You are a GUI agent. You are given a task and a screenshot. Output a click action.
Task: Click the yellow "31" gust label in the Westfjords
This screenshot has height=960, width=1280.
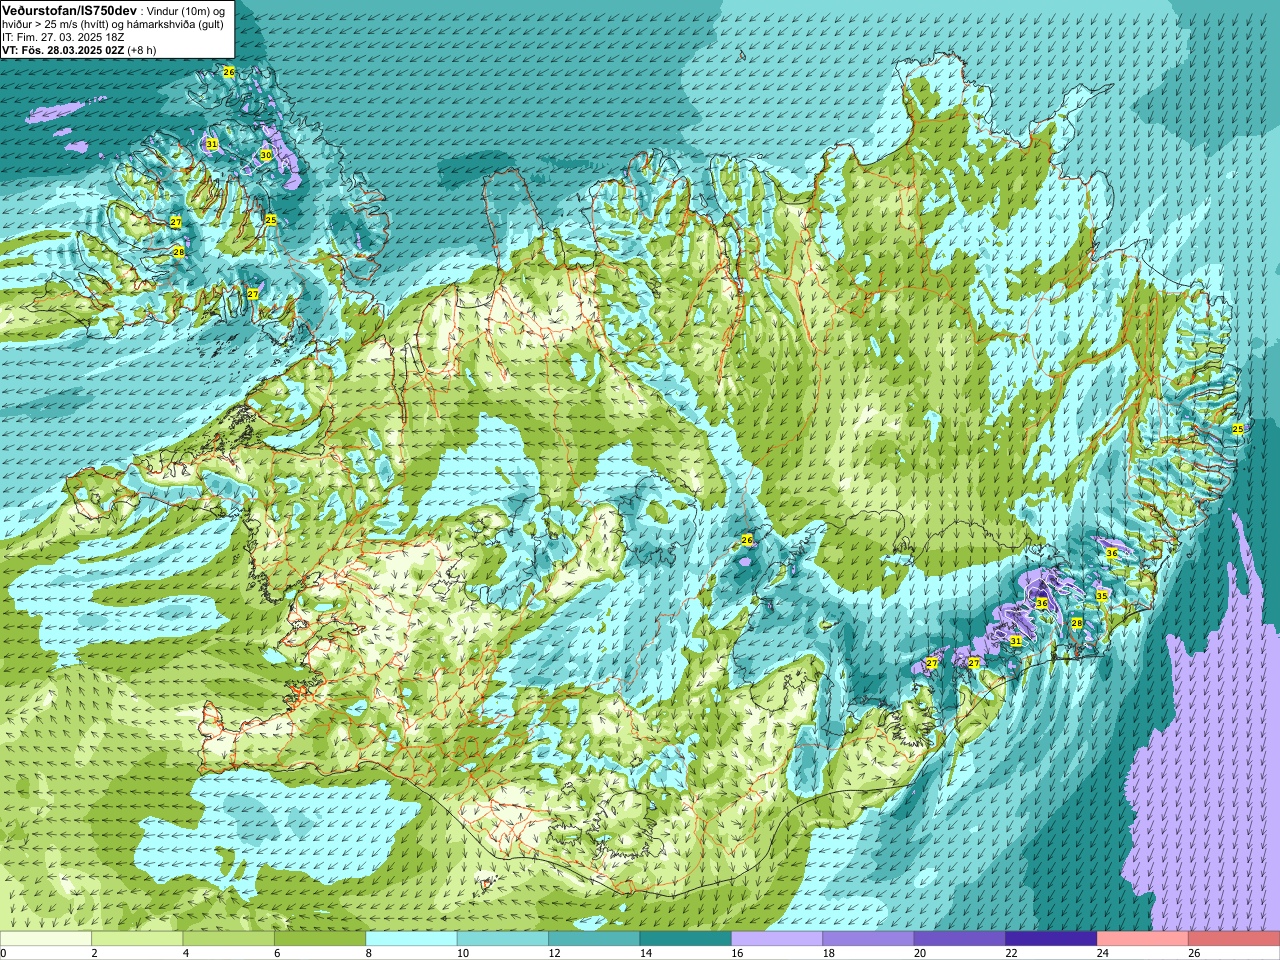211,144
